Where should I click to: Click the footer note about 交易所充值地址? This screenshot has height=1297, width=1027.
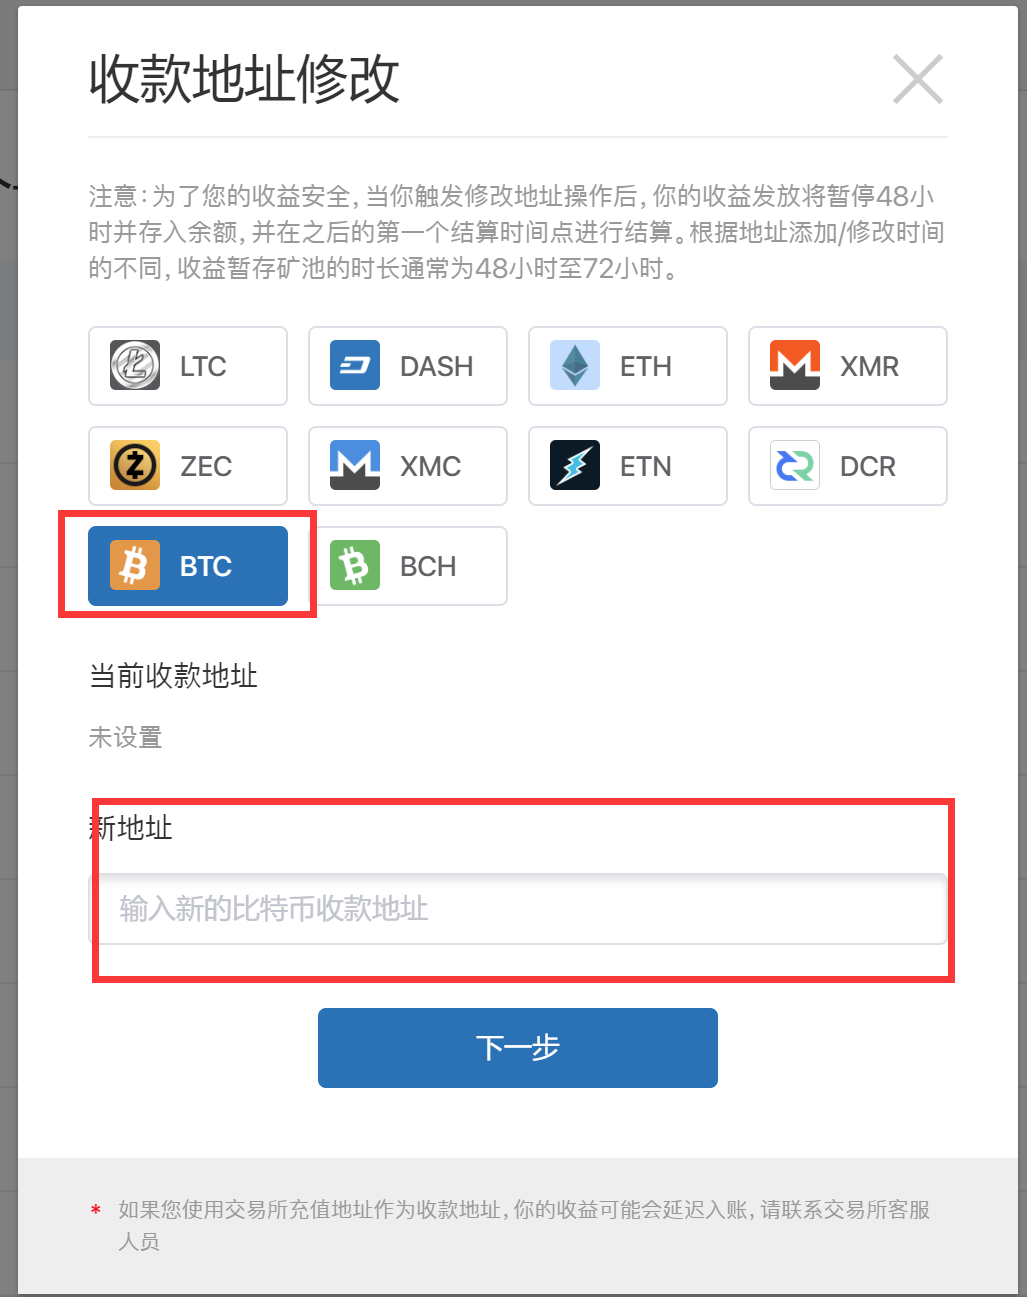tap(525, 1225)
